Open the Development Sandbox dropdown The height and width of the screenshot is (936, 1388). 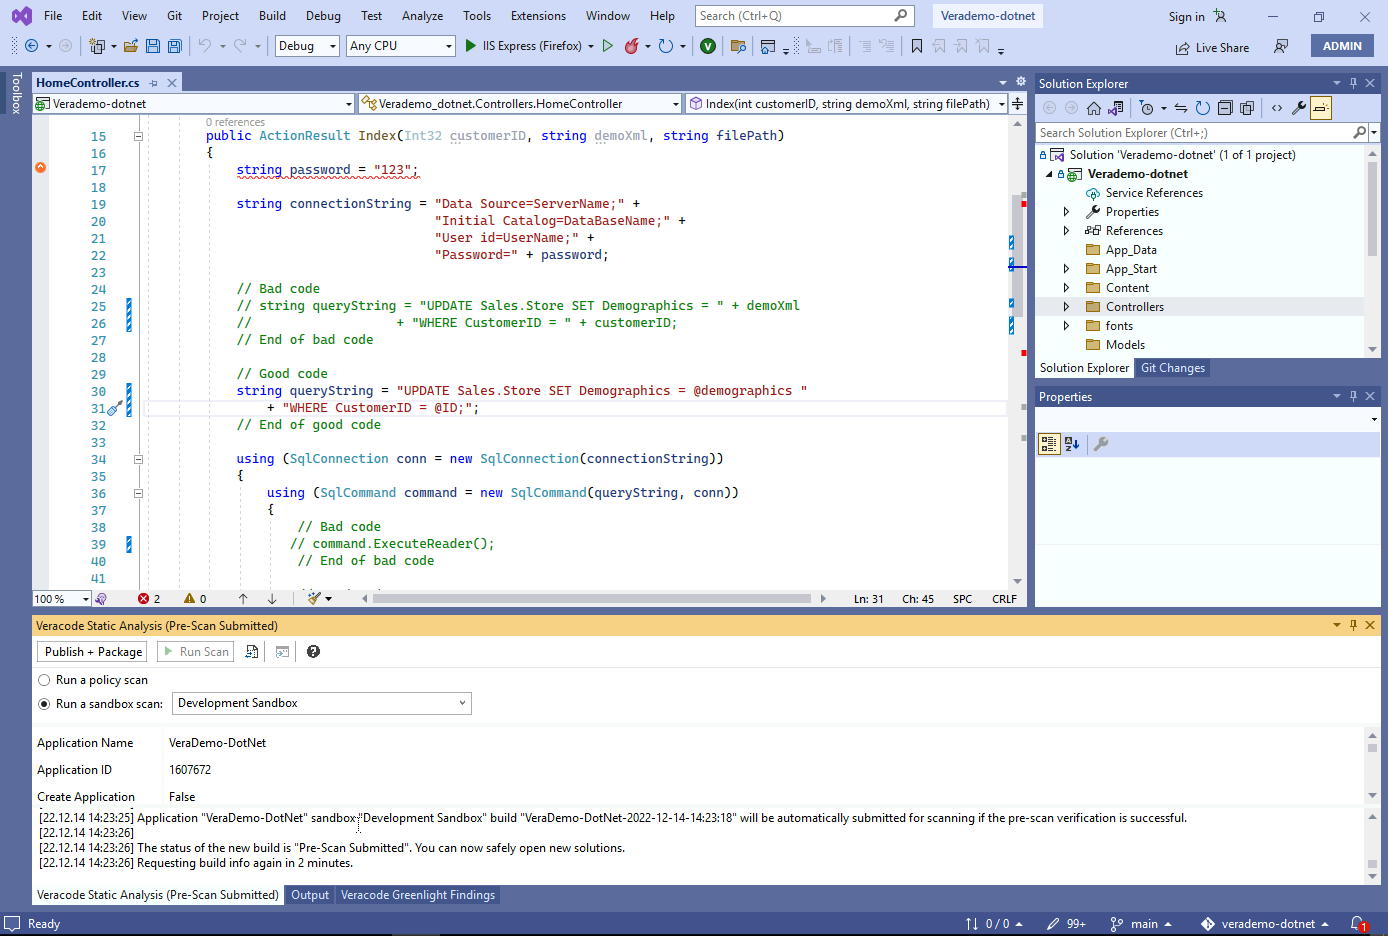tap(322, 703)
